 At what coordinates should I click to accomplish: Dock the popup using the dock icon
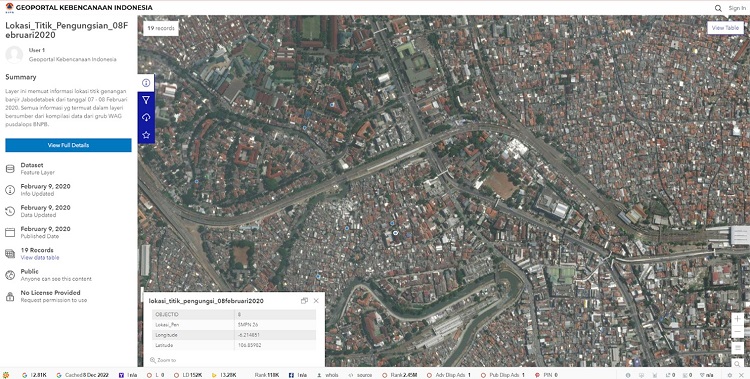coord(304,301)
